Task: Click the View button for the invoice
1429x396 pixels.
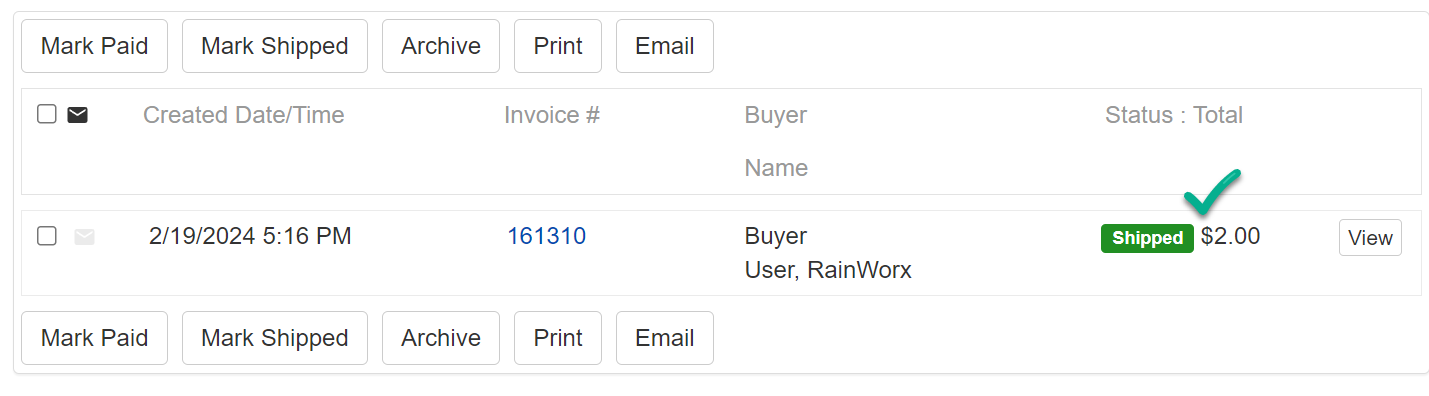Action: (x=1370, y=238)
